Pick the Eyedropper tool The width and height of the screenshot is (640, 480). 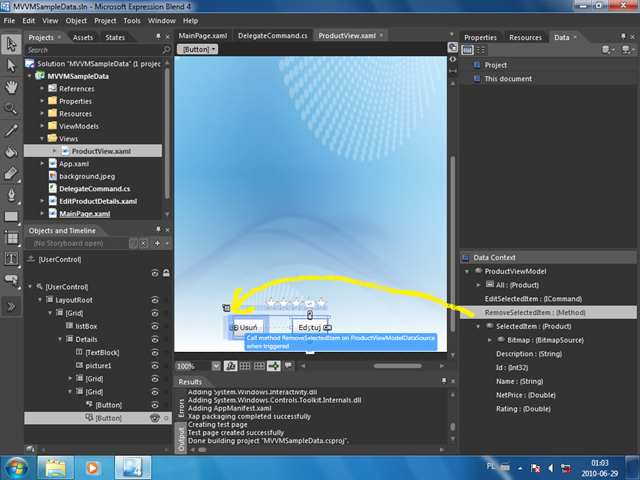point(11,131)
